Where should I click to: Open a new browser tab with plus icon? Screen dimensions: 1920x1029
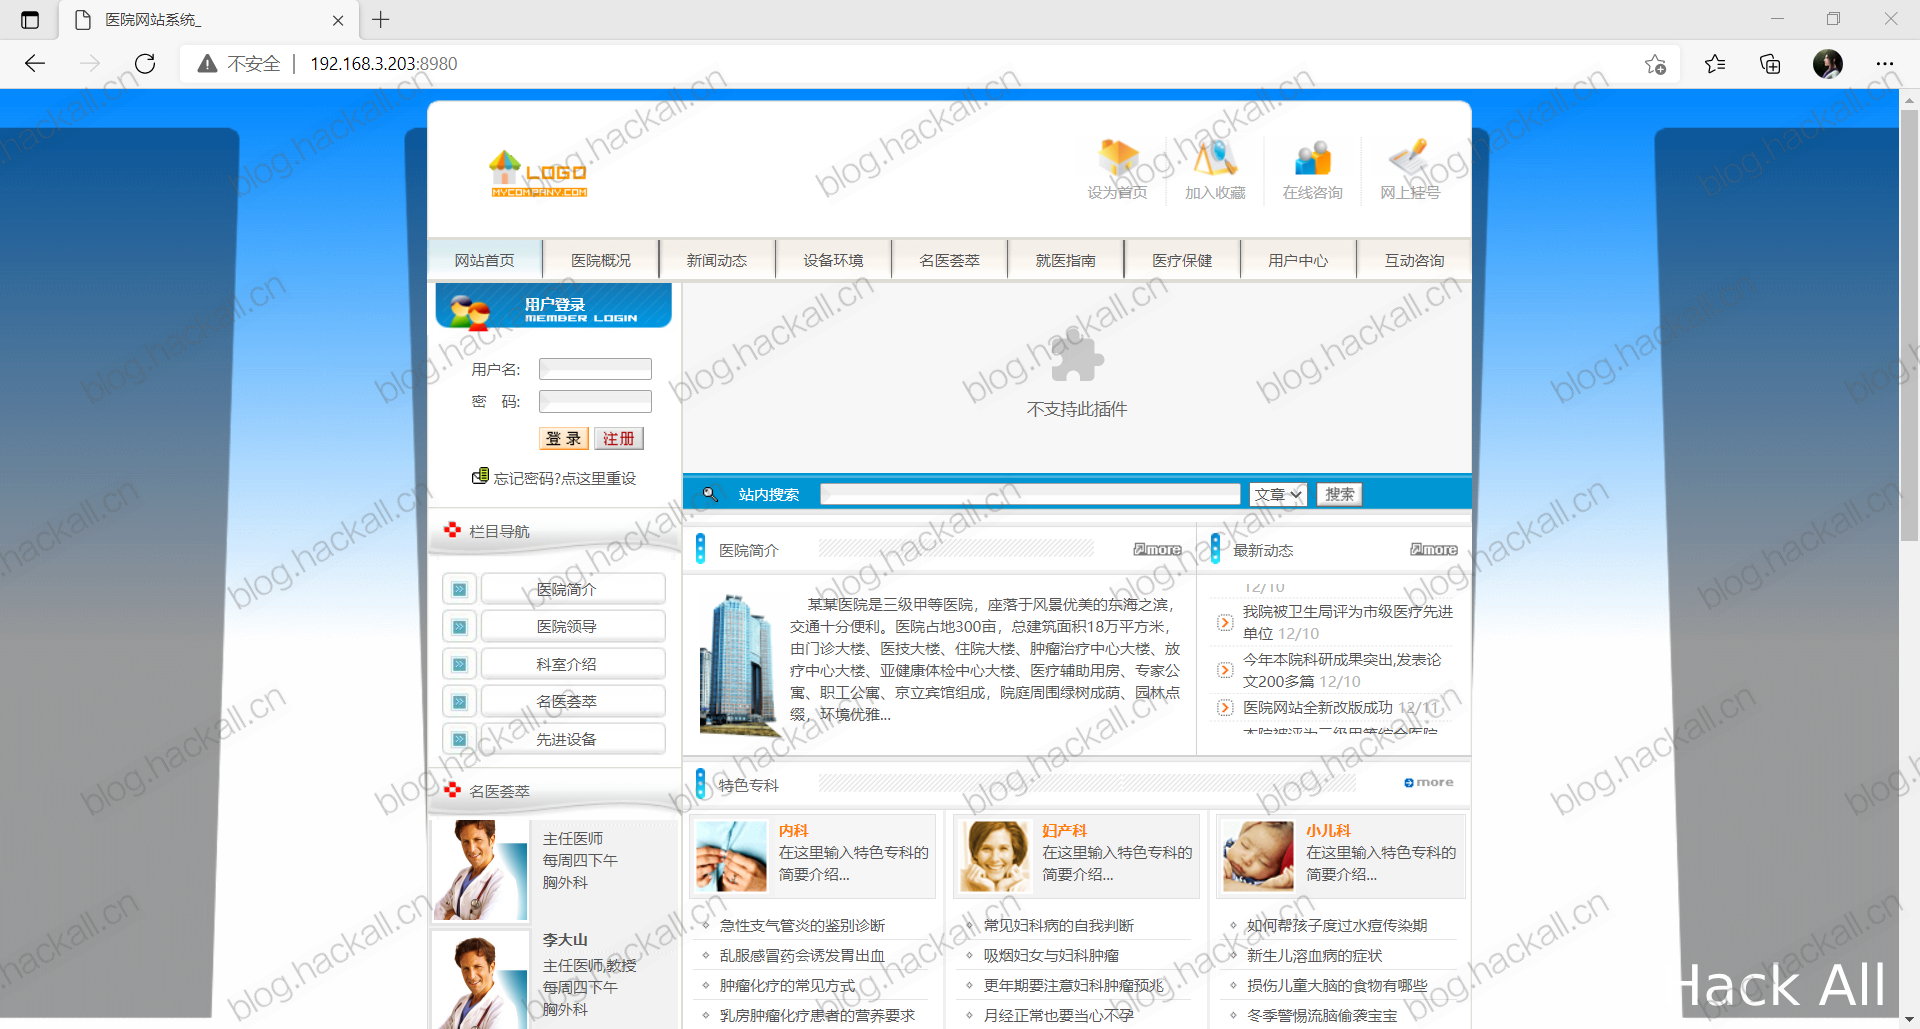tap(381, 19)
